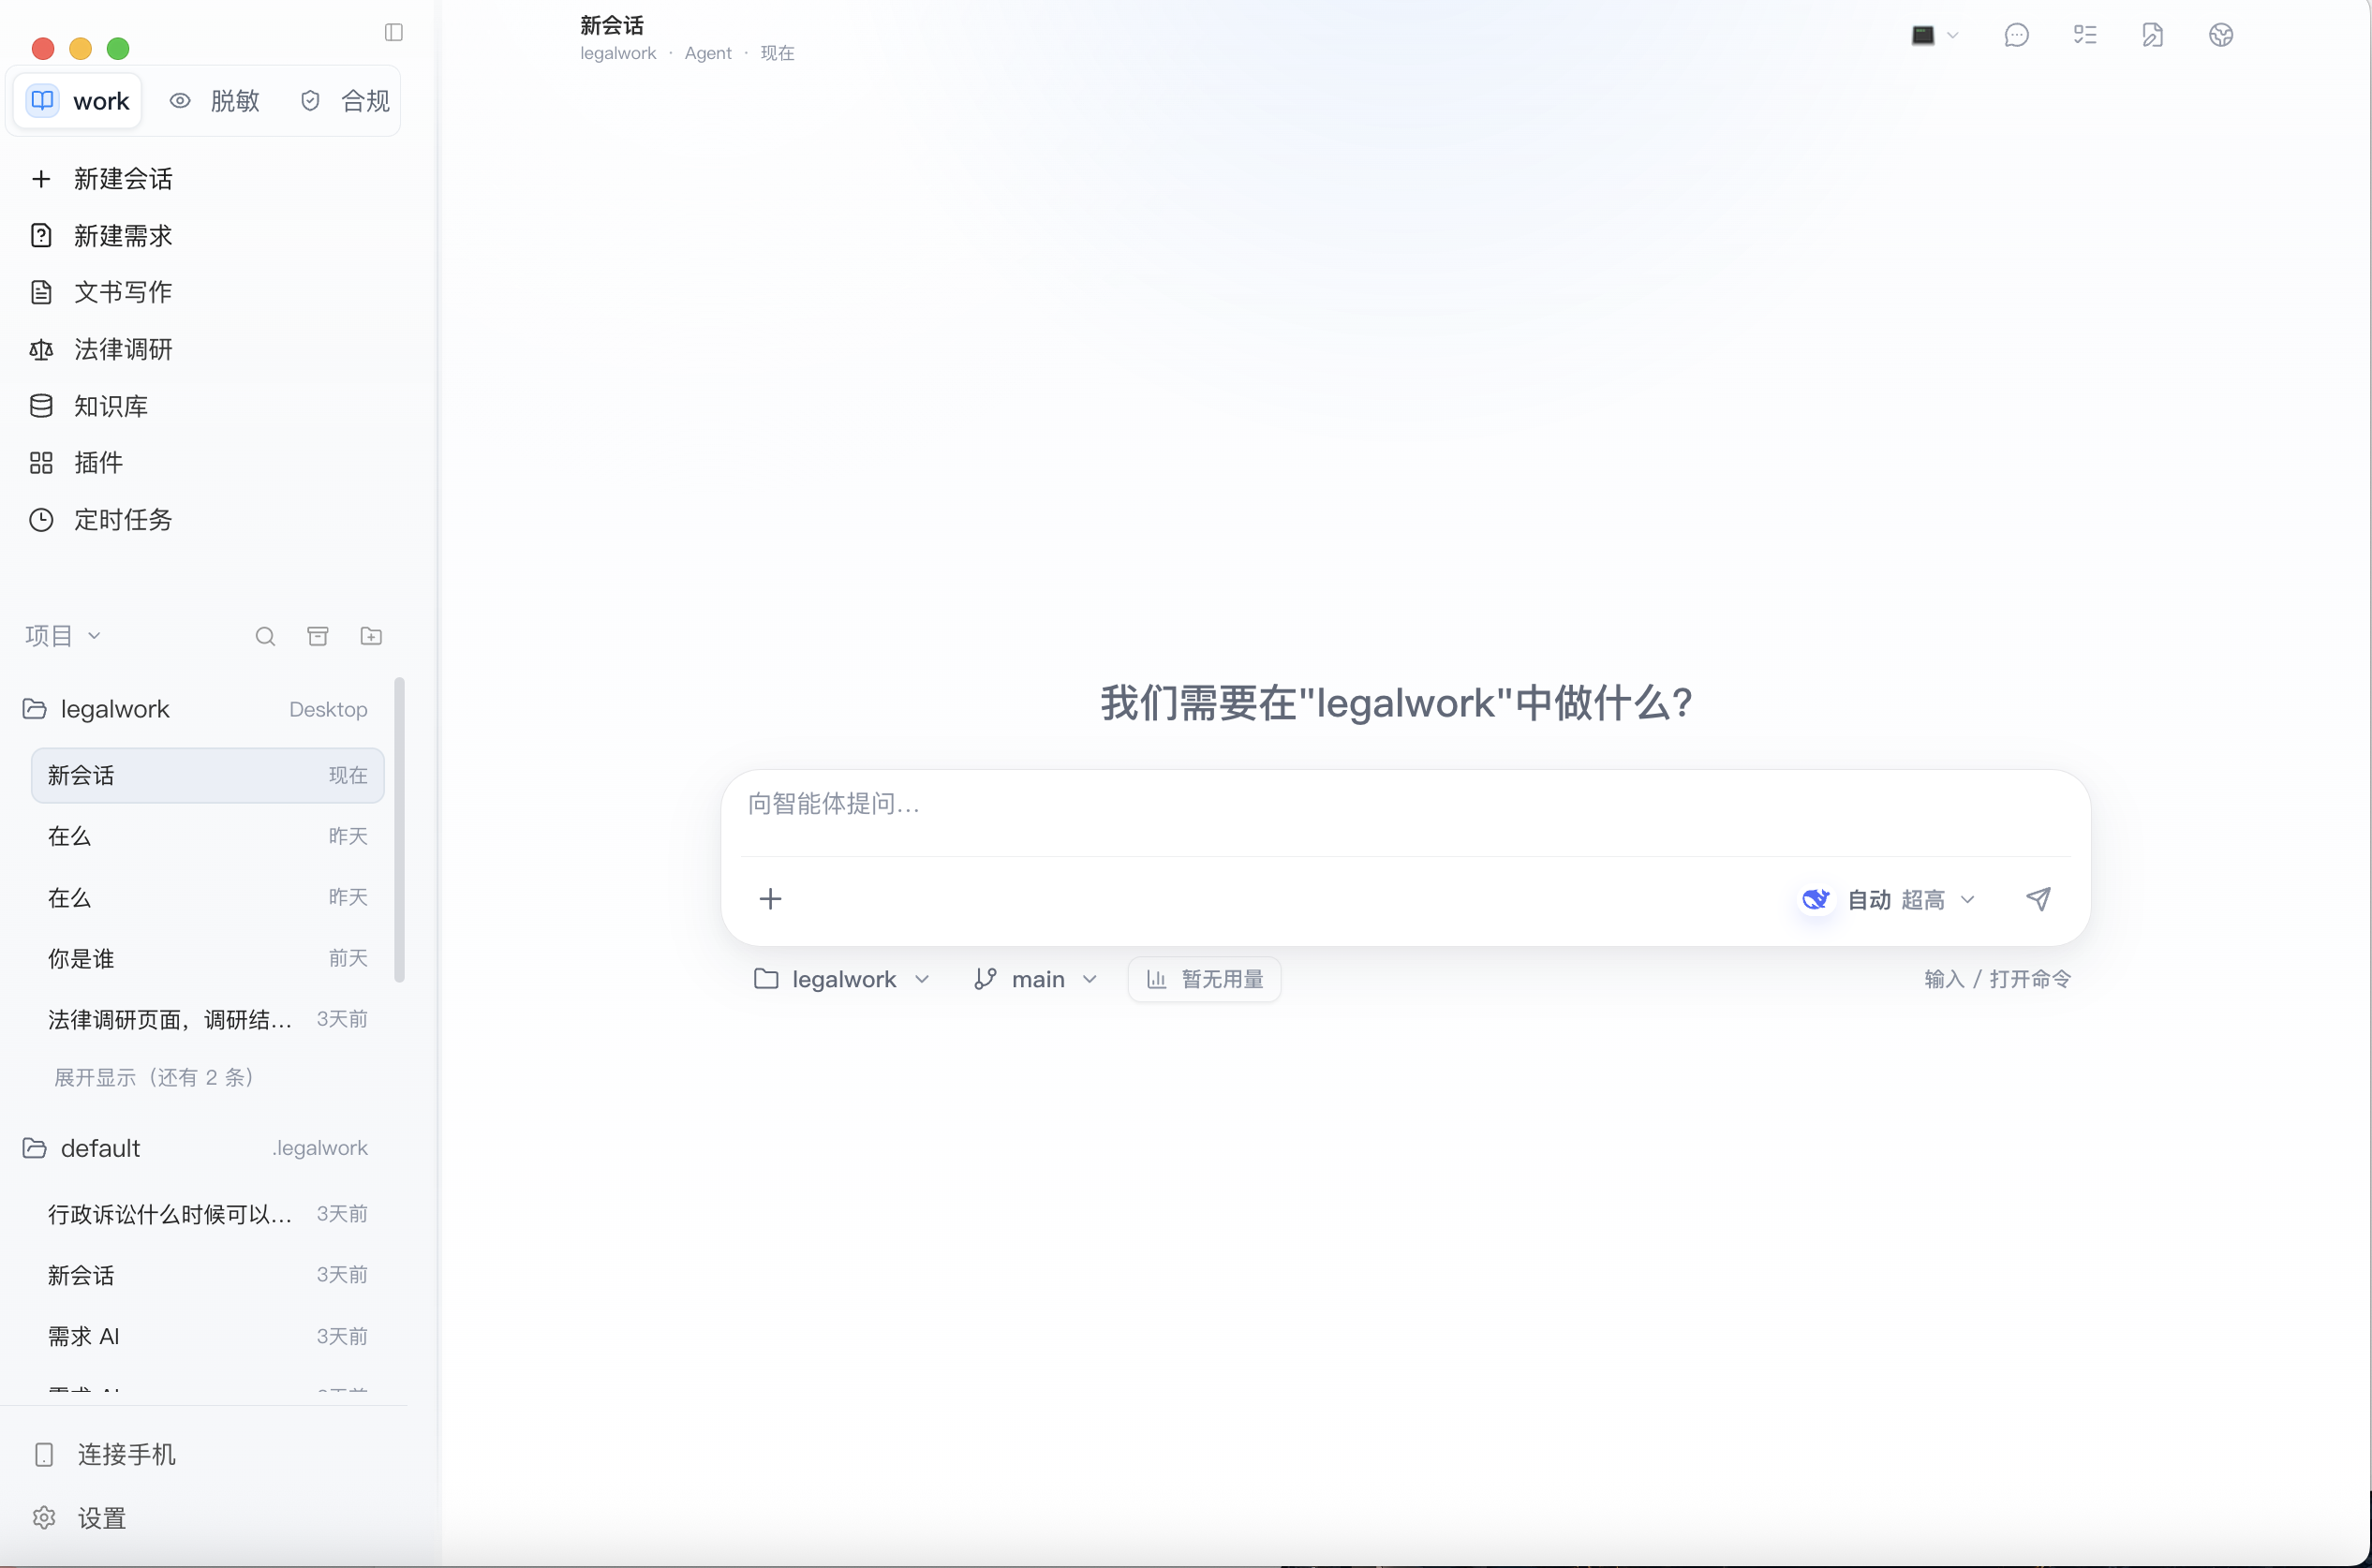Search projects with the magnifier icon

(x=265, y=637)
